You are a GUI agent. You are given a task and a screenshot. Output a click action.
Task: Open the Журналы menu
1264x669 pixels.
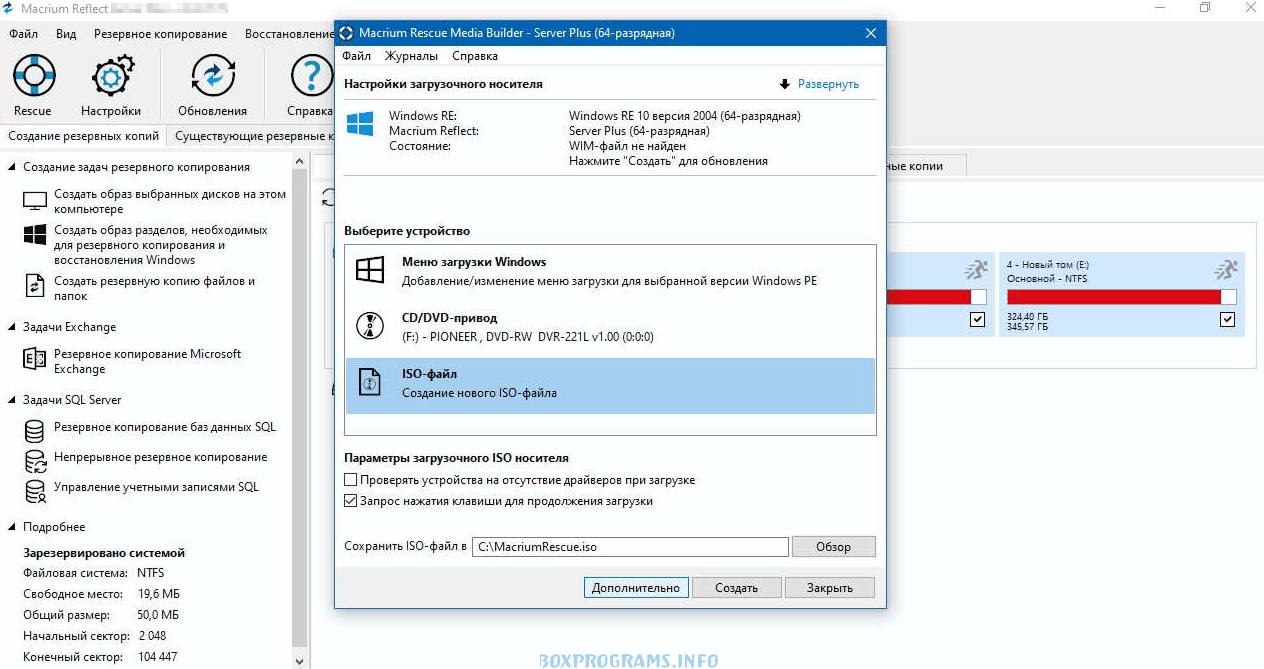click(x=411, y=56)
